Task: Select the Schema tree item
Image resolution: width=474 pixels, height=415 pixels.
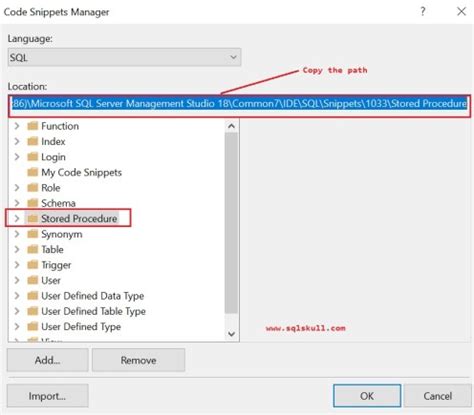Action: coord(58,203)
